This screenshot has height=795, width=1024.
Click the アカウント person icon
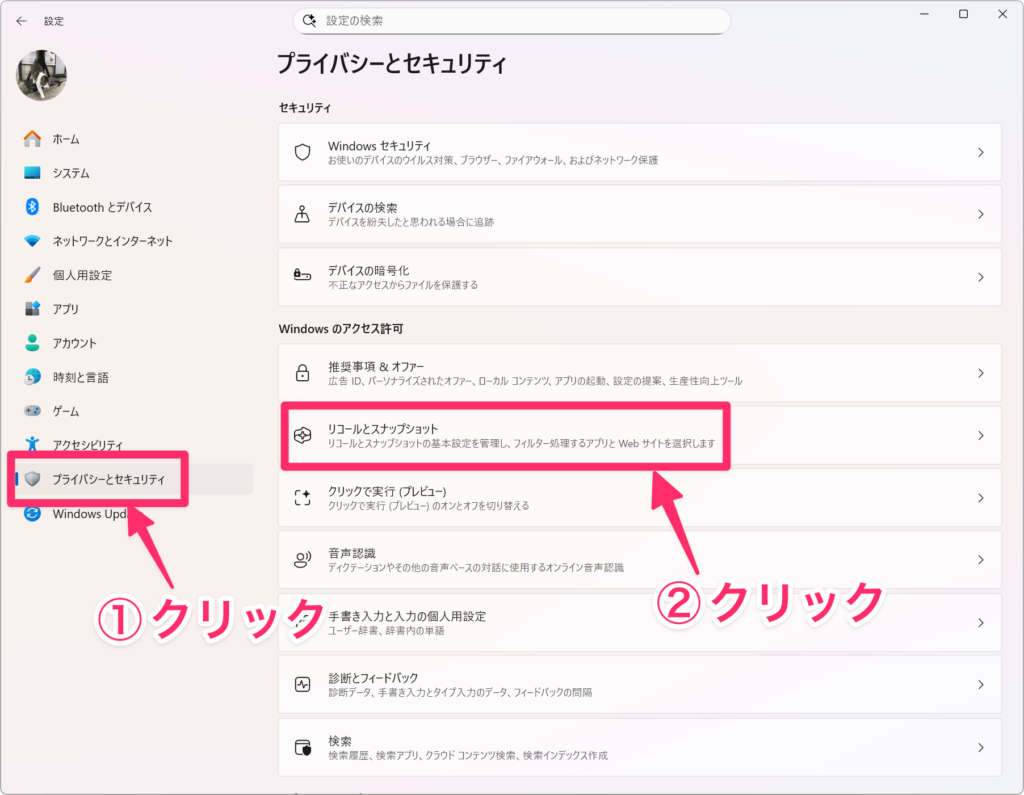click(x=32, y=342)
